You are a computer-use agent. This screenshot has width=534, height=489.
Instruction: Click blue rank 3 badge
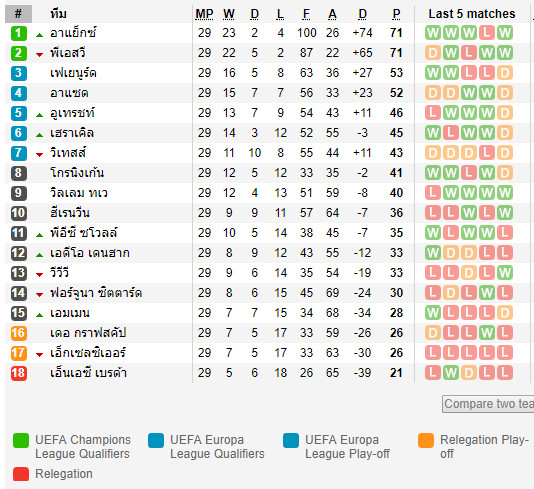click(19, 73)
